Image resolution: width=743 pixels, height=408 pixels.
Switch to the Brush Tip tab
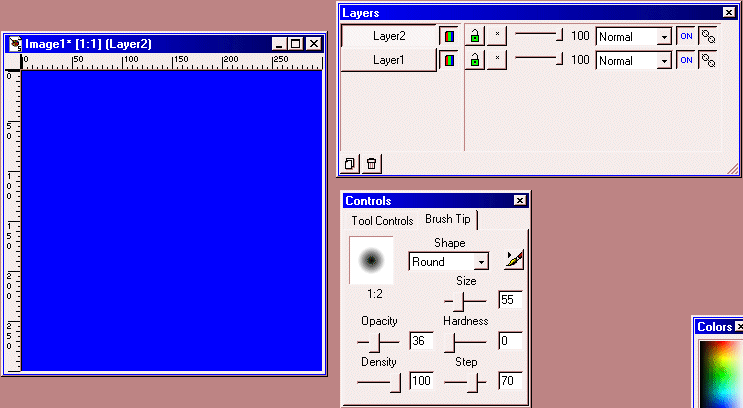coord(448,219)
